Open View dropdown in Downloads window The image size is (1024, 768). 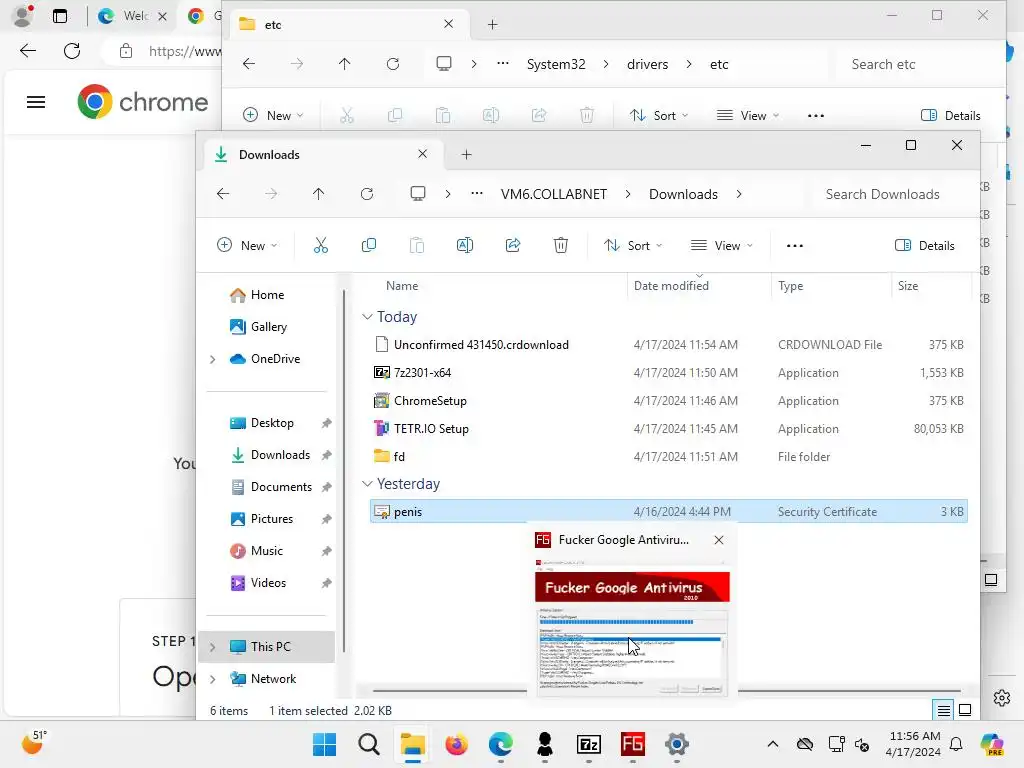pos(722,246)
